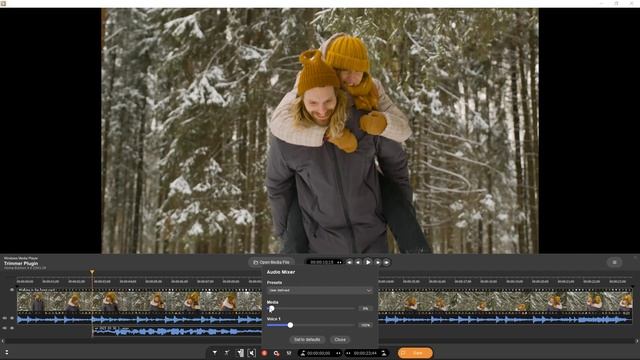The width and height of the screenshot is (640, 360).
Task: Open the Presets dropdown in Audio Mixer
Action: click(x=320, y=290)
